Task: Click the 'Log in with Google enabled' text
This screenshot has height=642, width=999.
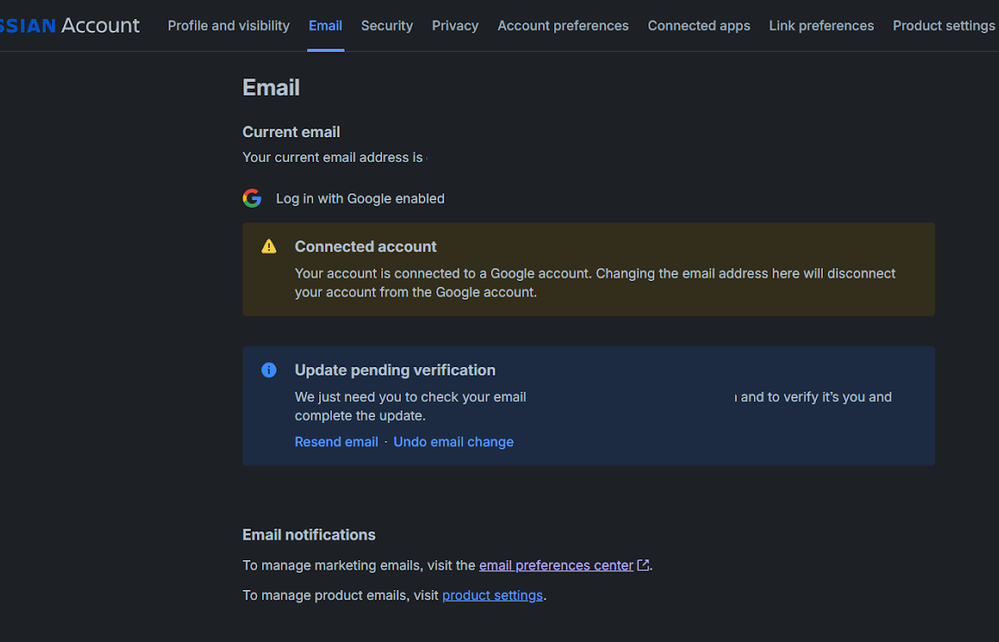Action: [360, 199]
